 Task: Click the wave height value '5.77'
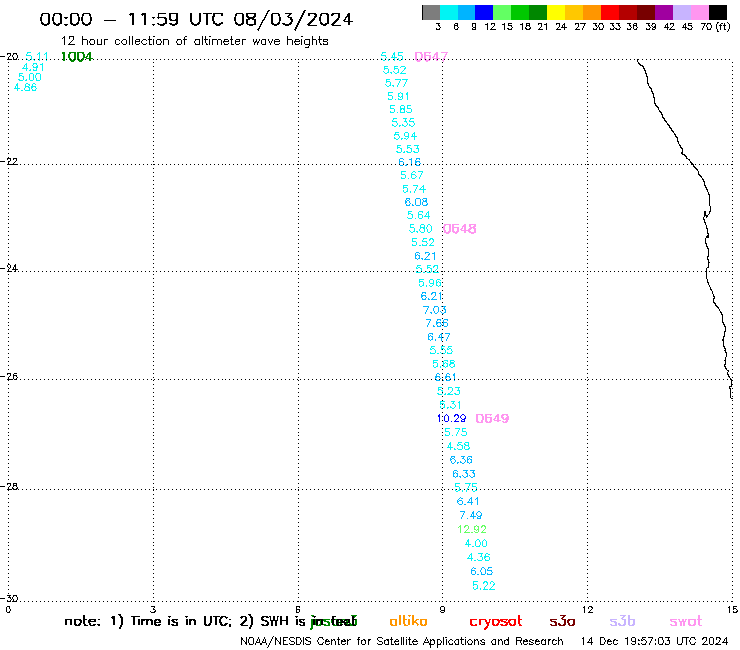click(x=396, y=83)
